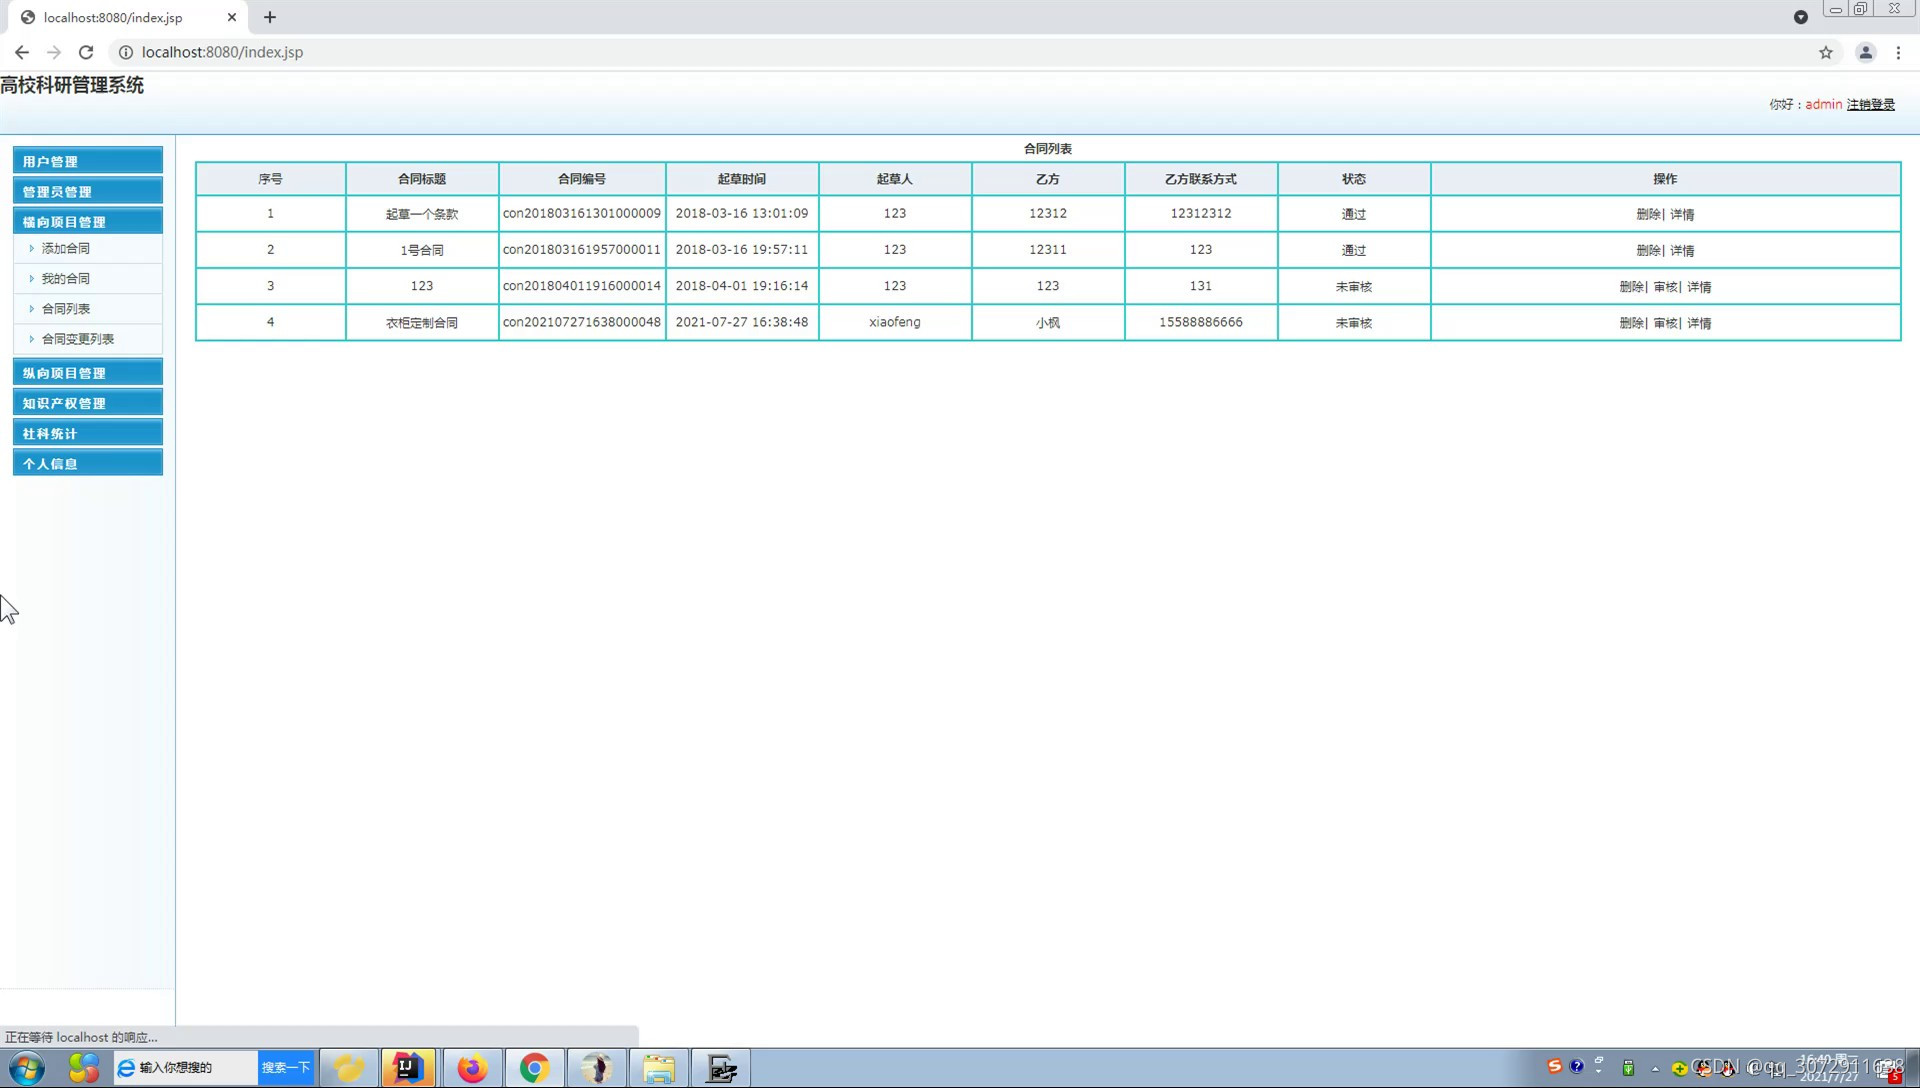Delete the 1号合同 contract row
Screen dimensions: 1920x1088
click(1648, 250)
